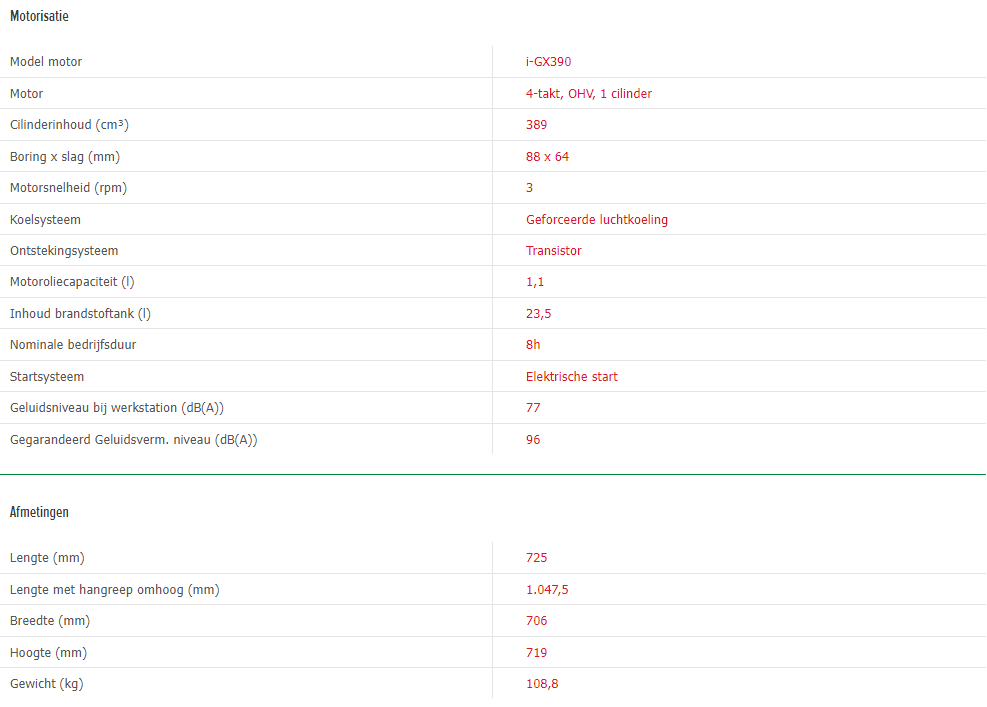This screenshot has height=707, width=987.
Task: Select the 96 guaranteed sound level value
Action: [533, 439]
